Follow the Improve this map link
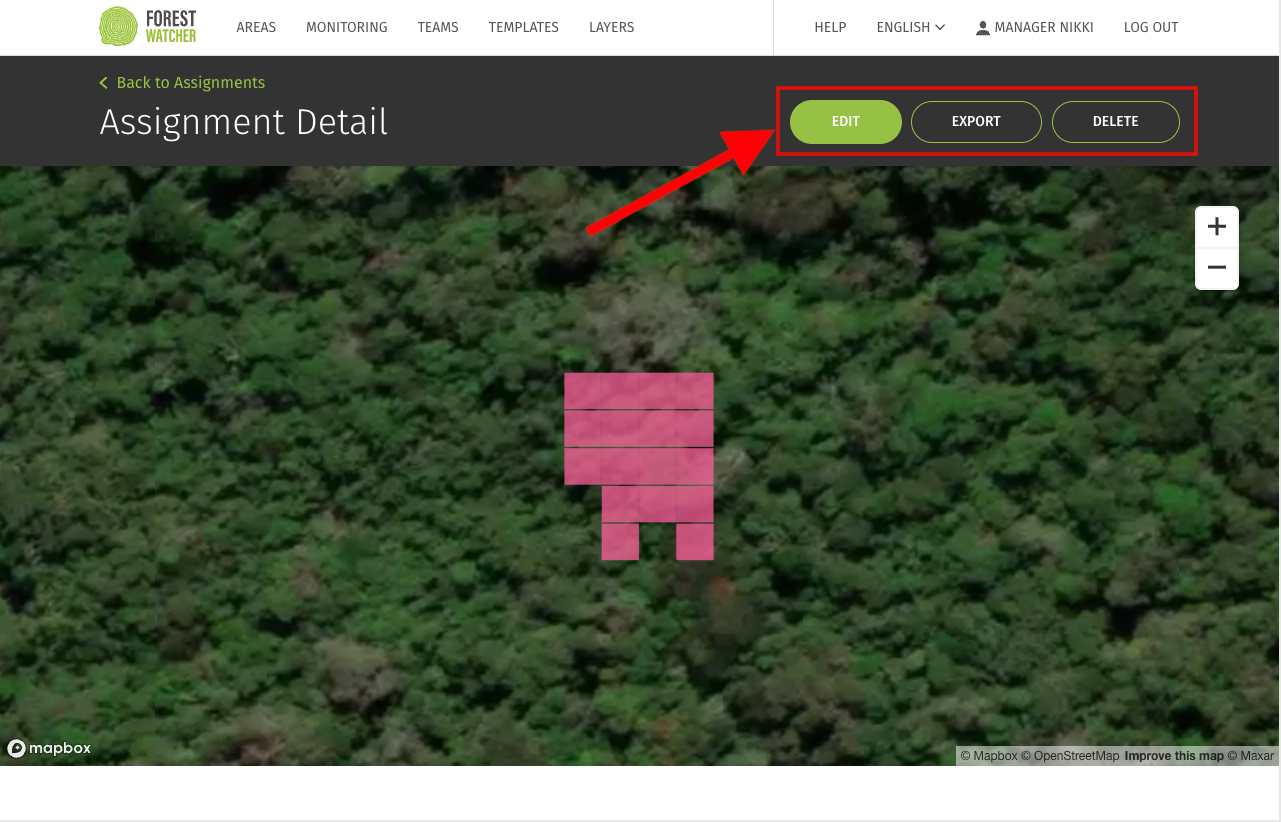The width and height of the screenshot is (1281, 822). click(x=1174, y=756)
